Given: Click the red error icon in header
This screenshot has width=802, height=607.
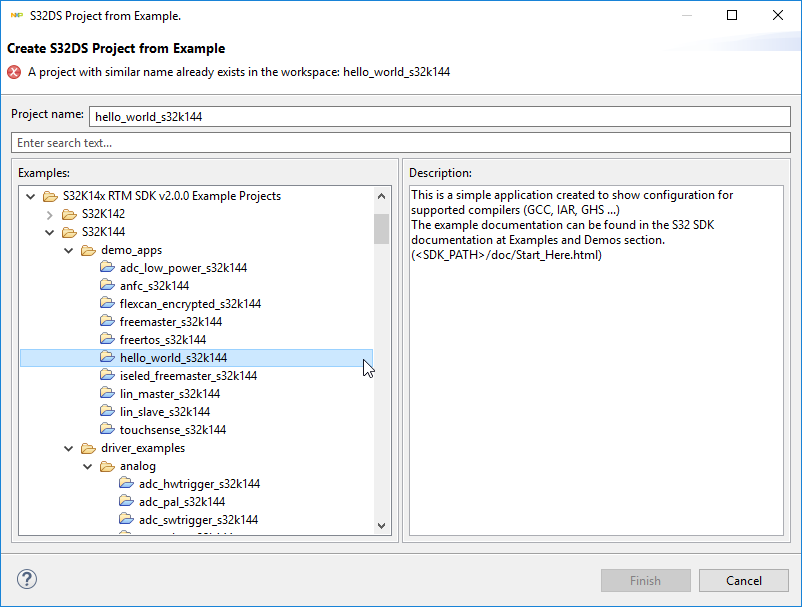Looking at the screenshot, I should point(14,72).
